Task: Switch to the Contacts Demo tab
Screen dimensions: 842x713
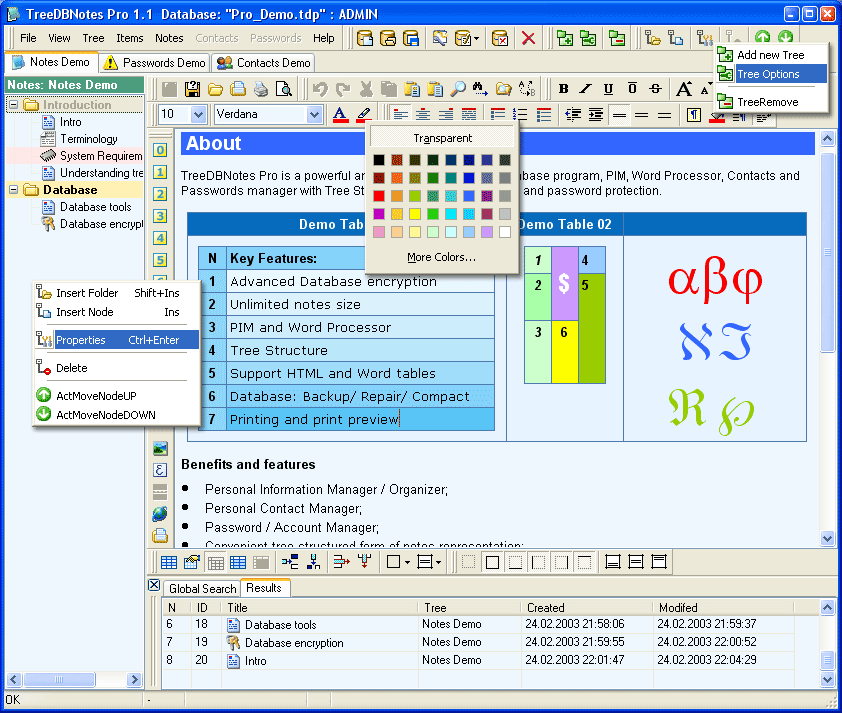Action: 264,63
